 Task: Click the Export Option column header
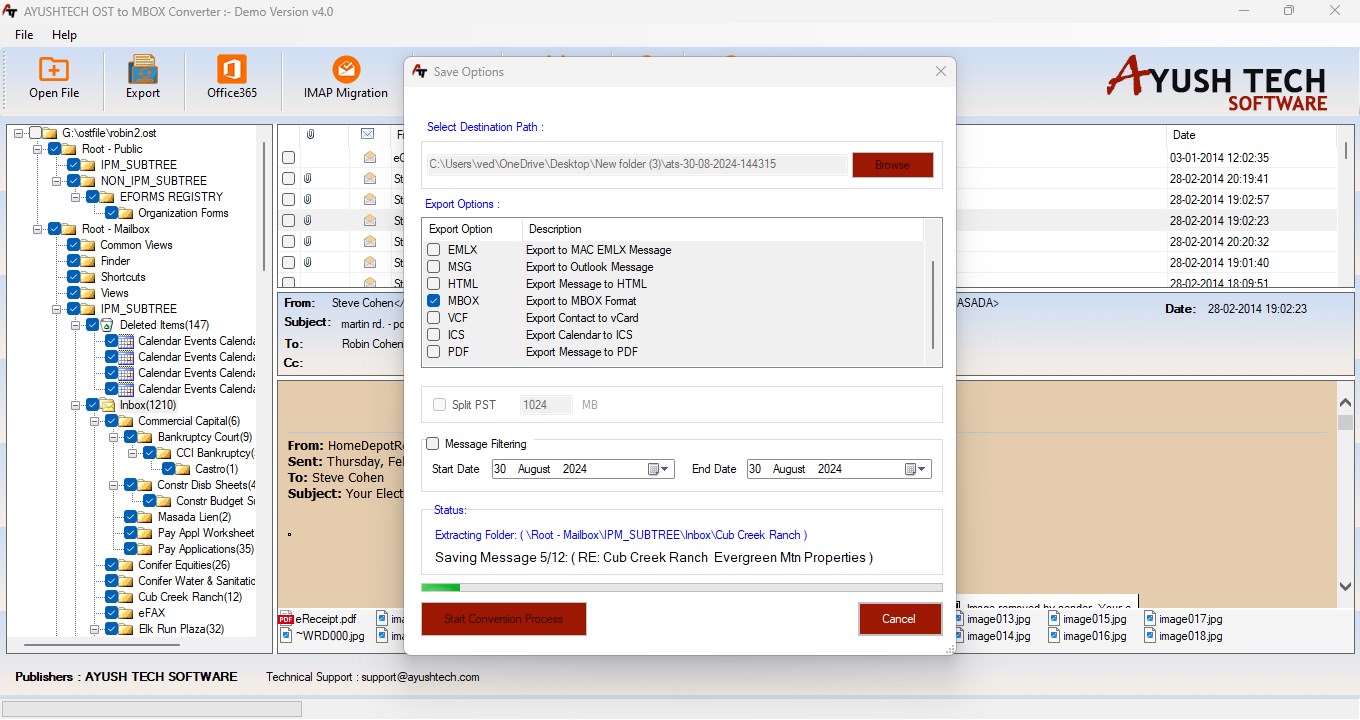473,229
